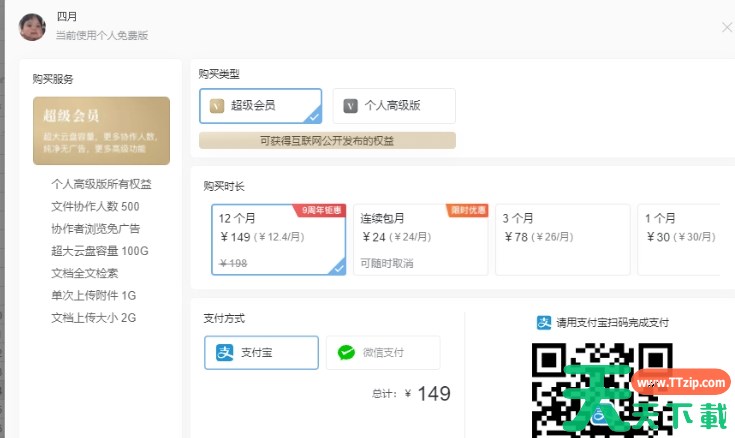The width and height of the screenshot is (735, 438).
Task: Click the user avatar picture
Action: [32, 27]
